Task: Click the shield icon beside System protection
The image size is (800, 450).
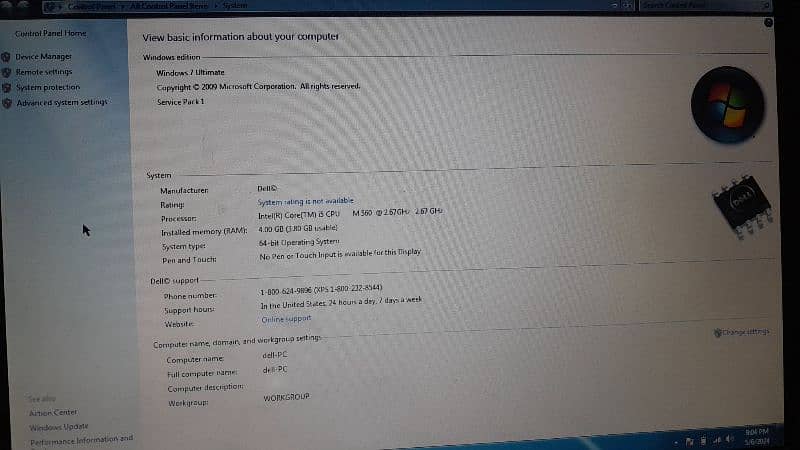Action: [x=7, y=88]
